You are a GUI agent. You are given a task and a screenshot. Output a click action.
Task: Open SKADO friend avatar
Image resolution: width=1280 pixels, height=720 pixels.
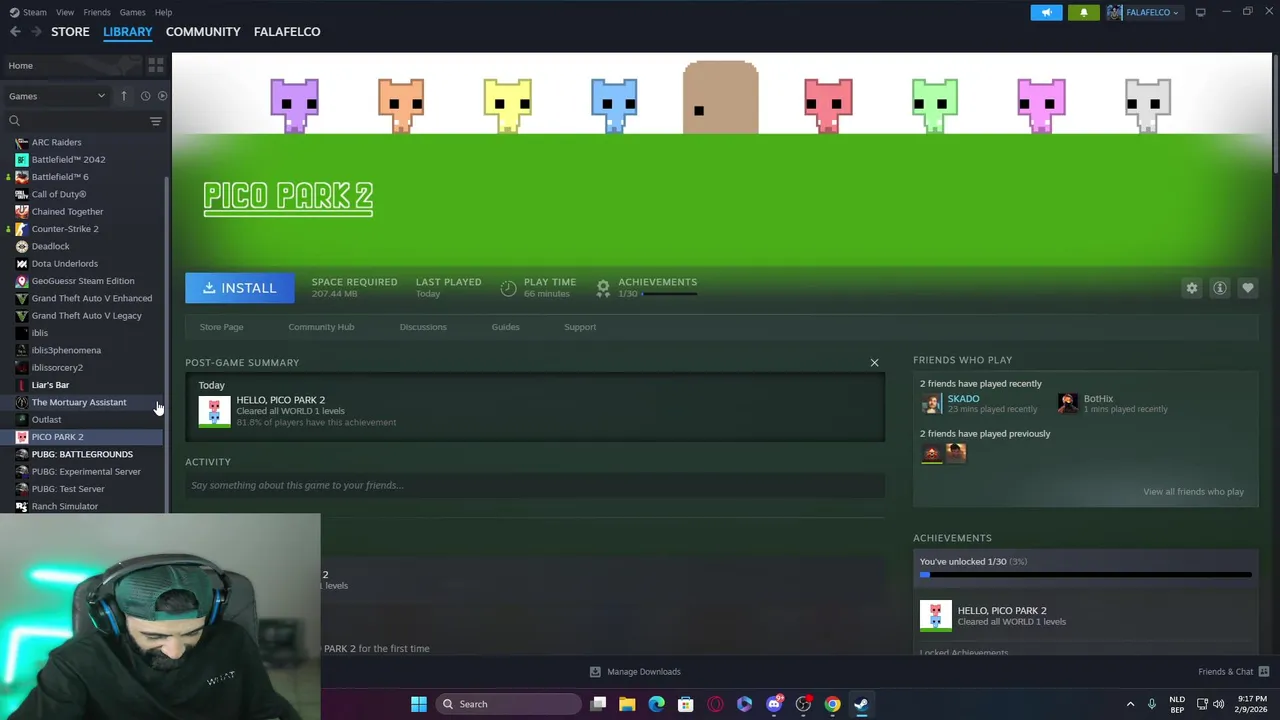click(x=931, y=403)
